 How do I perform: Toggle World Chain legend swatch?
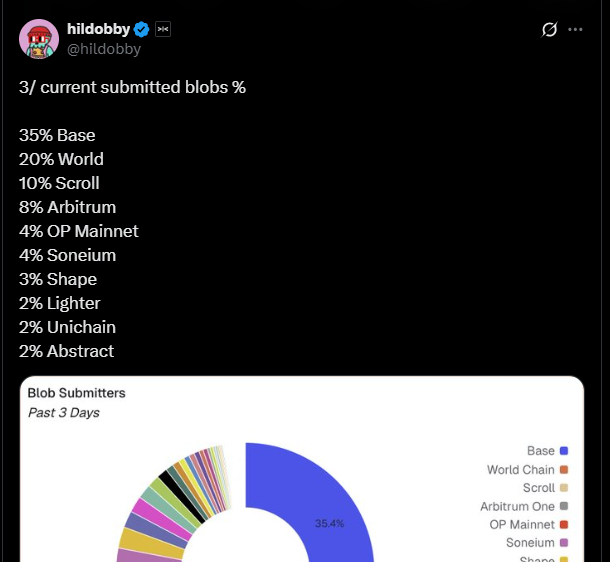coord(564,469)
